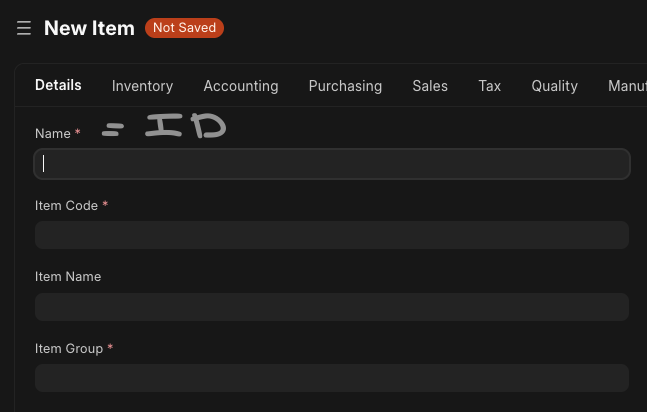Click the New Item page title
Image resolution: width=647 pixels, height=412 pixels.
(x=89, y=28)
